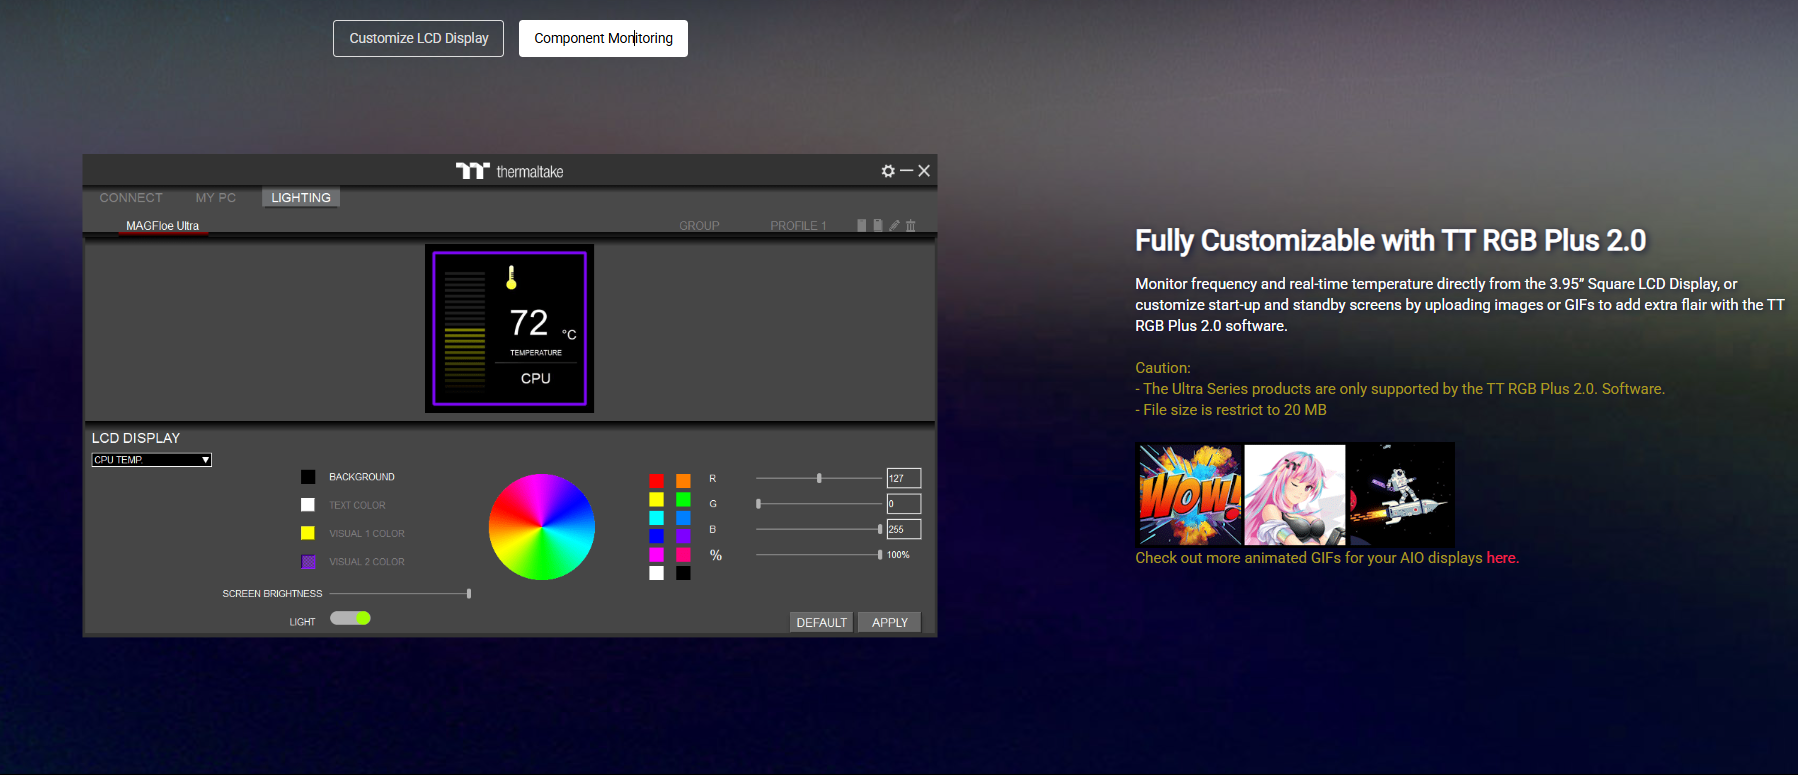The height and width of the screenshot is (775, 1798).
Task: Click the Customize LCD Display button
Action: 418,38
